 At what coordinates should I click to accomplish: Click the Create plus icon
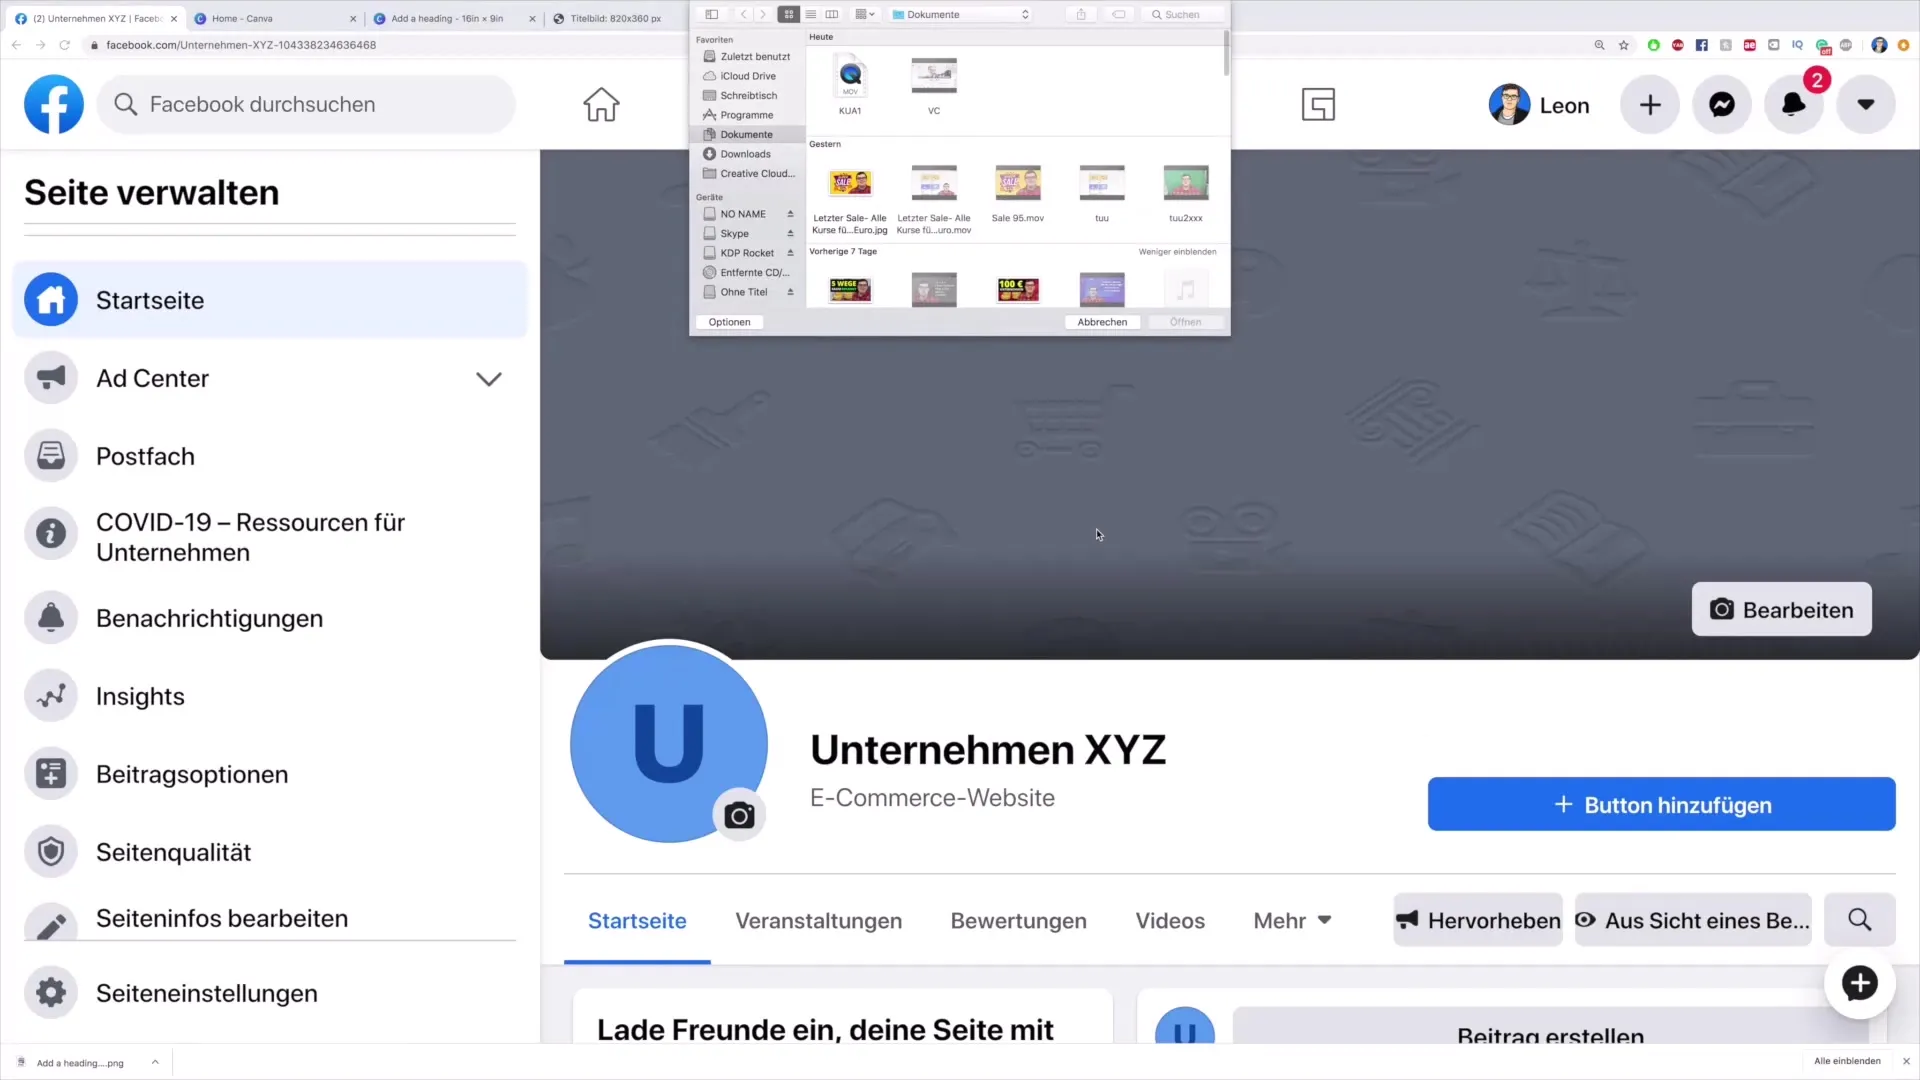1650,104
